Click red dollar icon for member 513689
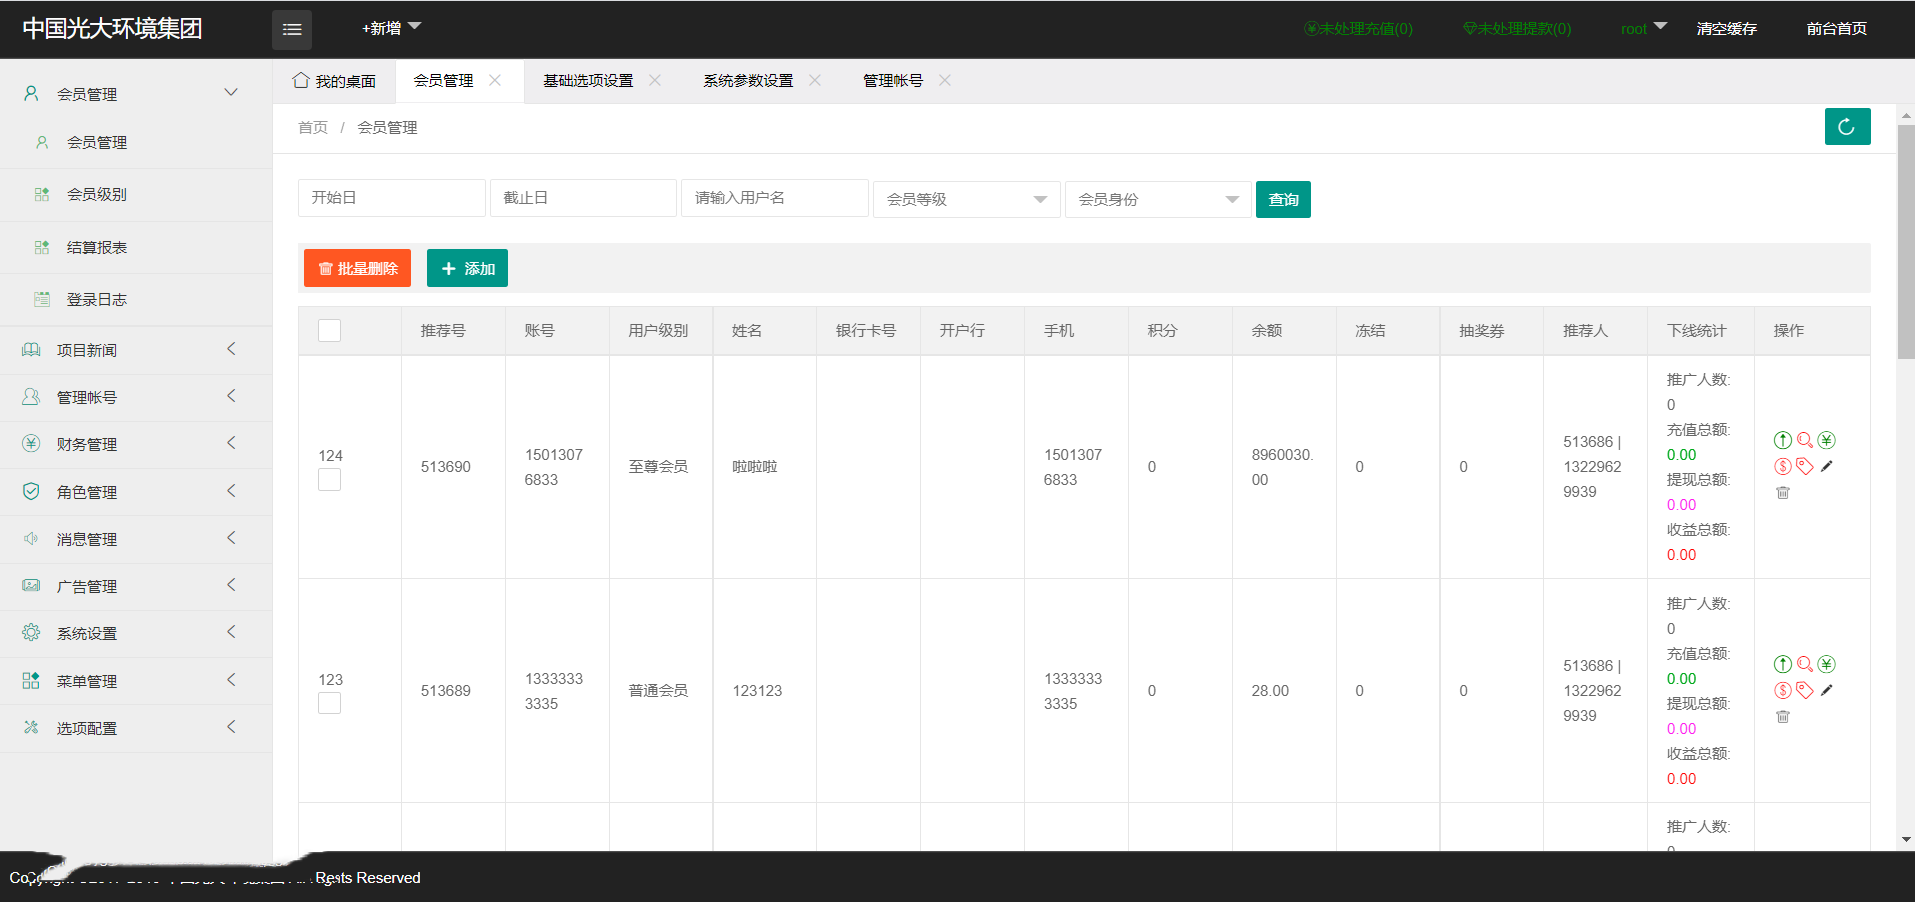 tap(1782, 690)
